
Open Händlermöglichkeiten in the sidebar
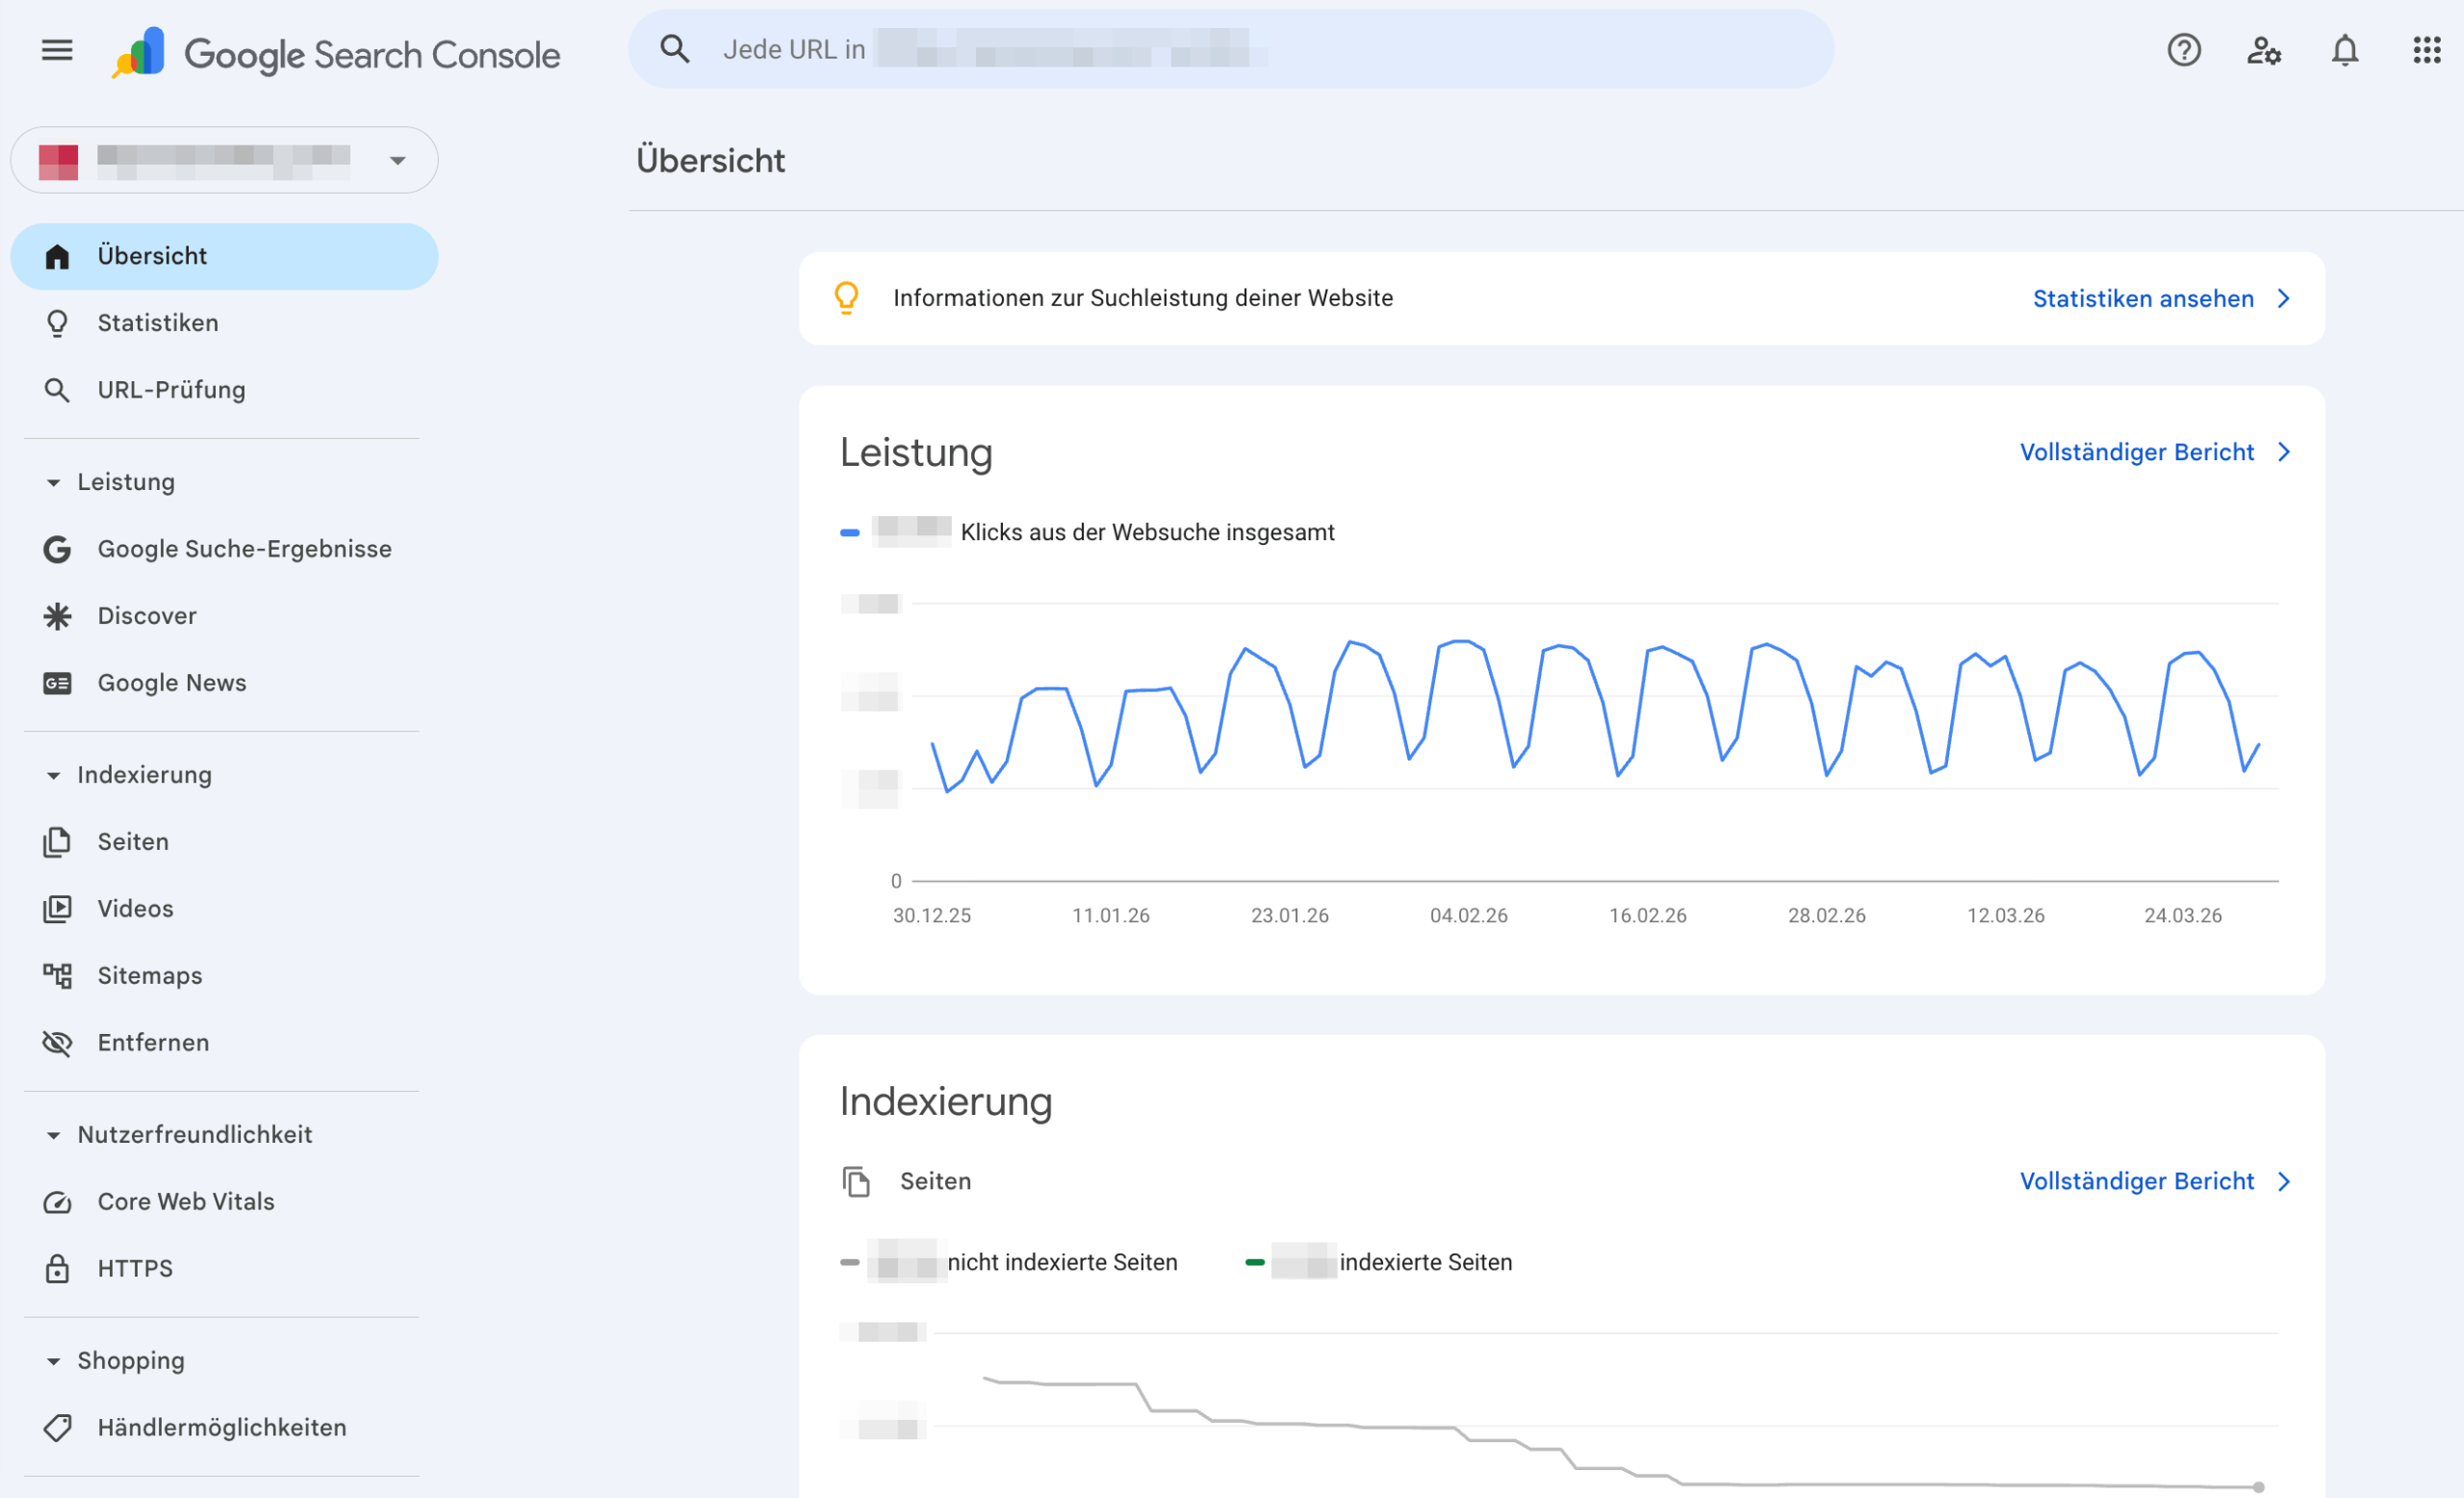[221, 1427]
